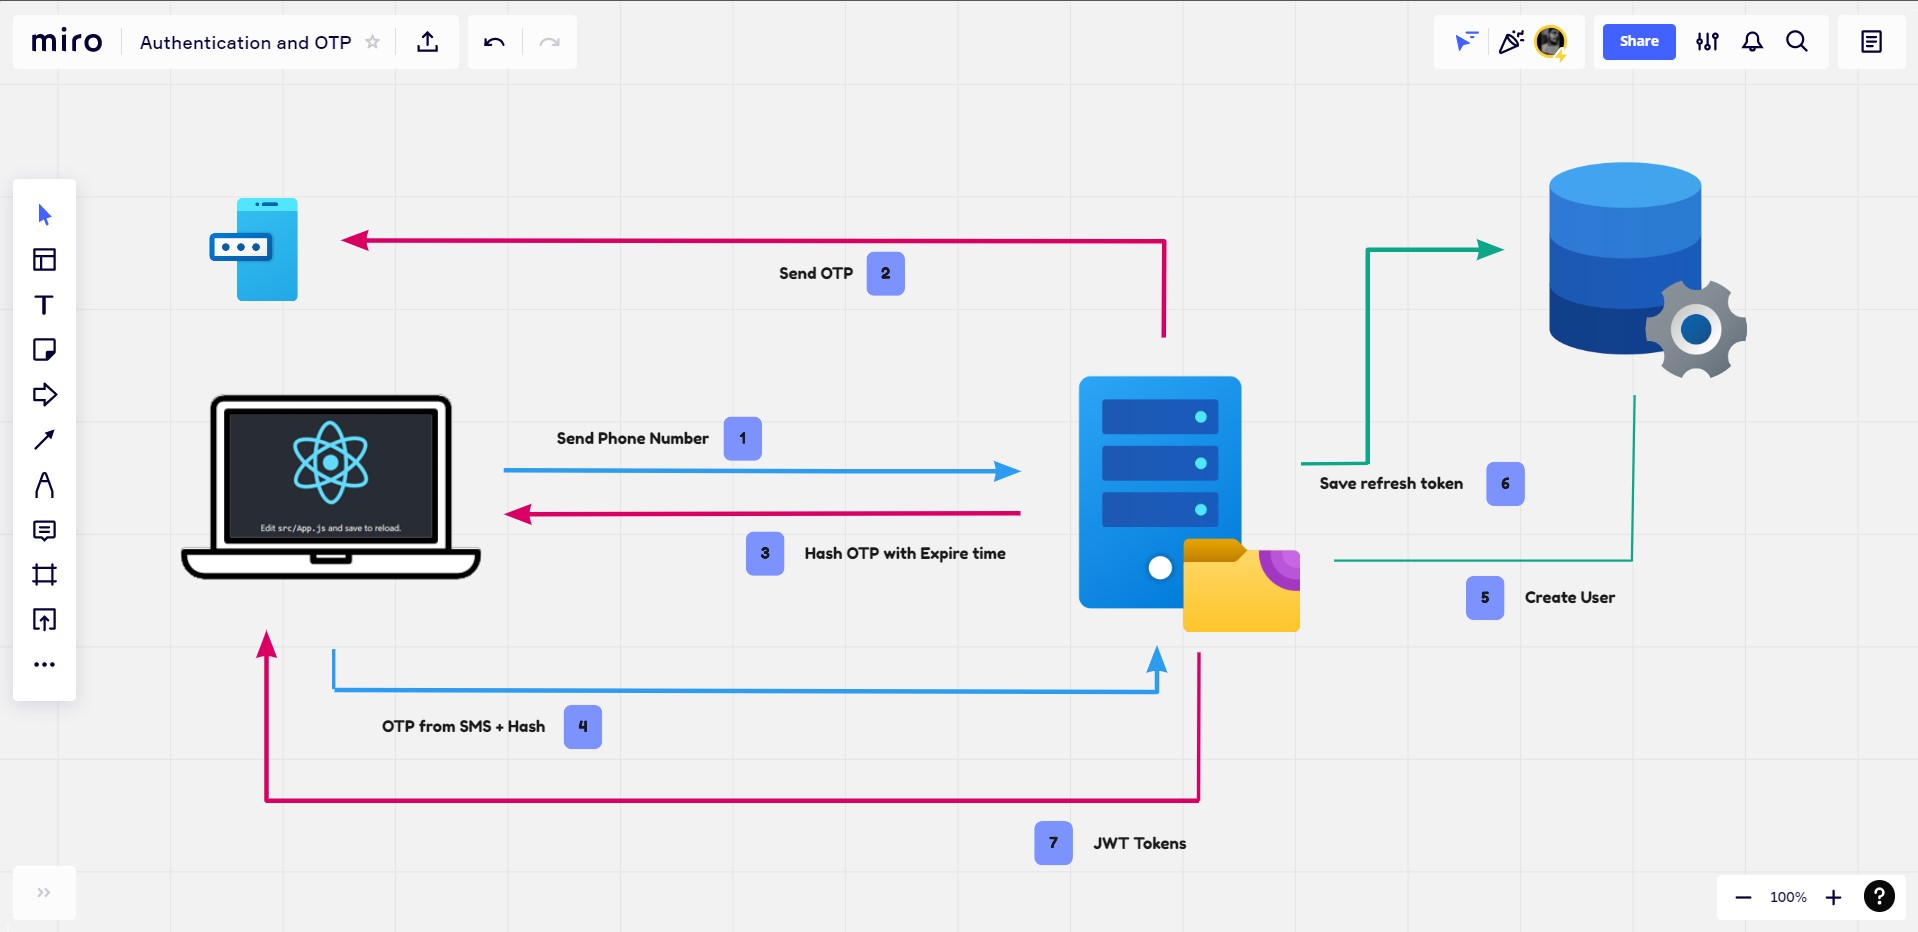Image resolution: width=1918 pixels, height=932 pixels.
Task: Click the 100% zoom level
Action: click(x=1788, y=897)
